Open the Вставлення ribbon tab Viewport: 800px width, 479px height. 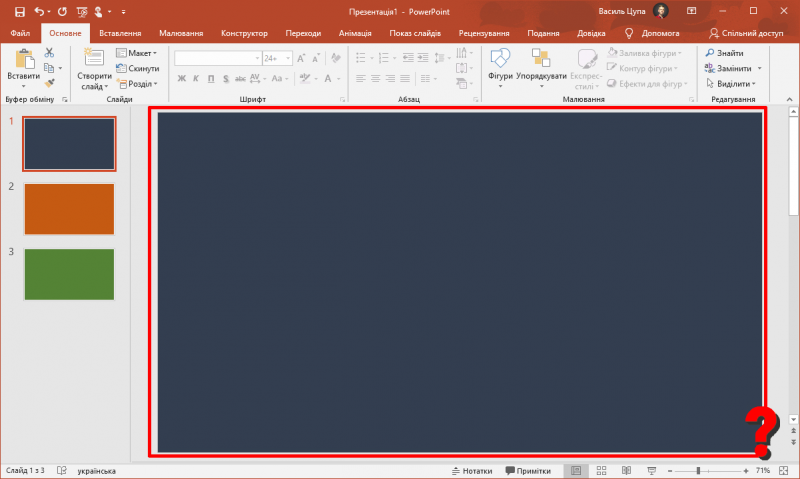[120, 33]
